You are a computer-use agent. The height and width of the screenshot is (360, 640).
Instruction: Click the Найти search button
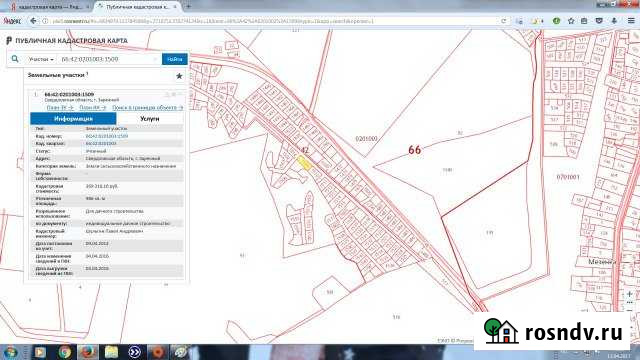click(175, 59)
